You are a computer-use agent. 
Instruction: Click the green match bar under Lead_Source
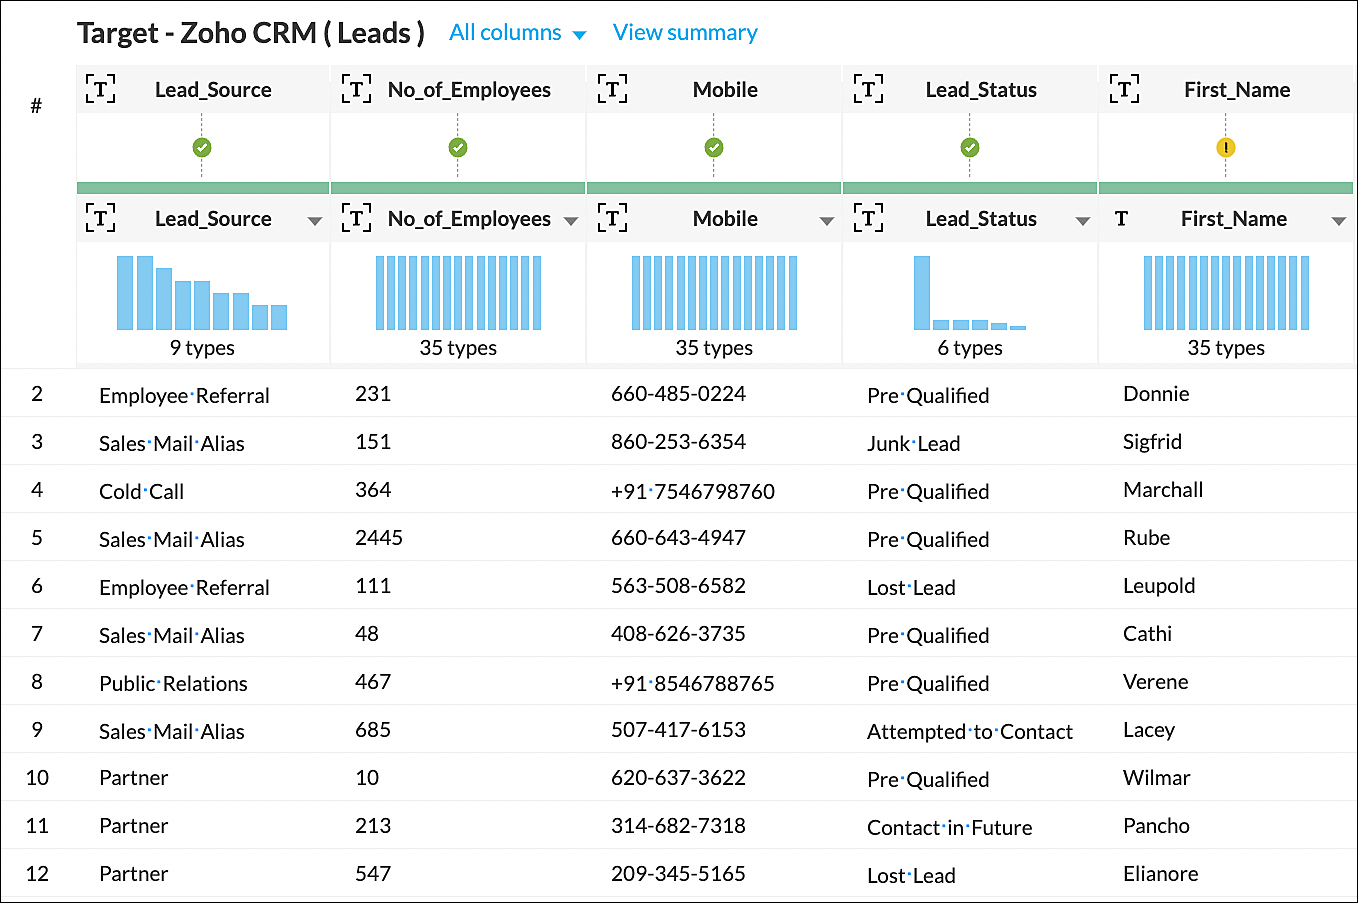(x=203, y=188)
